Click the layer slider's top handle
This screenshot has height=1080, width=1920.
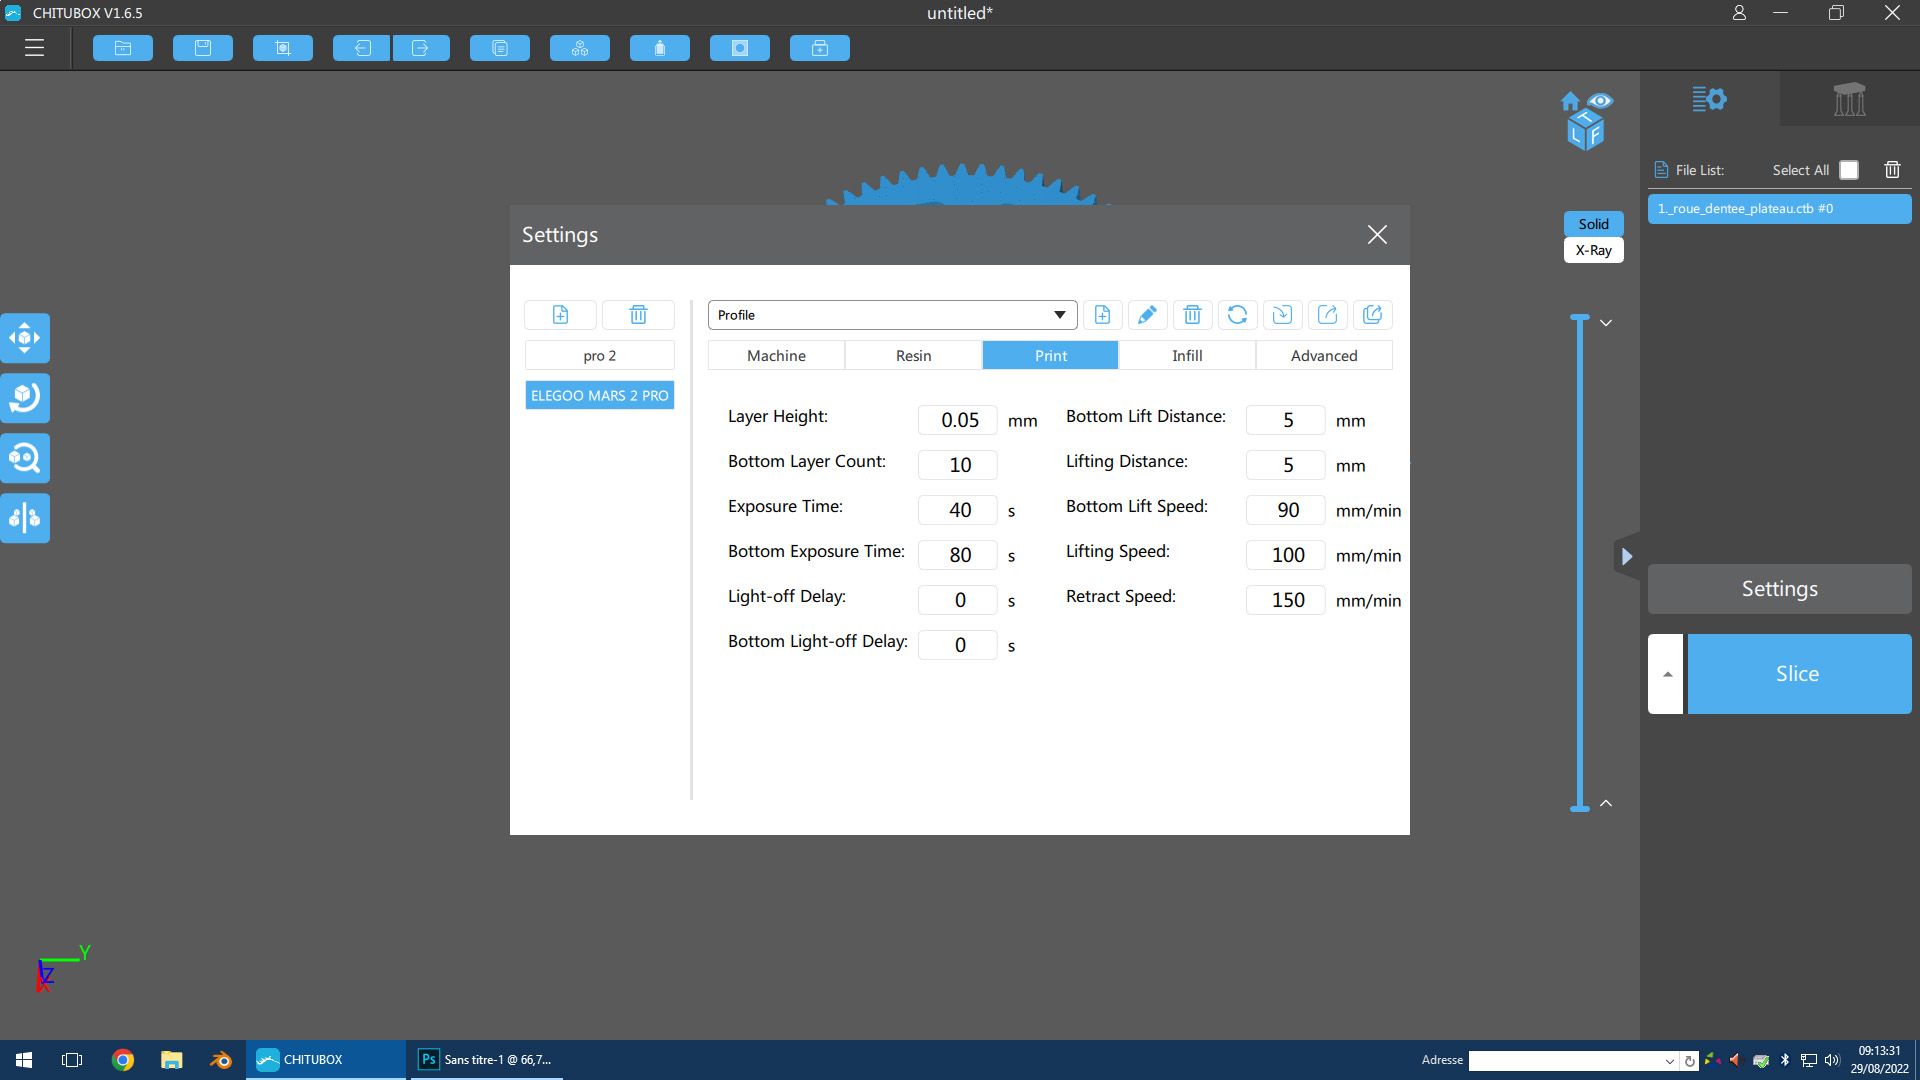(x=1580, y=318)
